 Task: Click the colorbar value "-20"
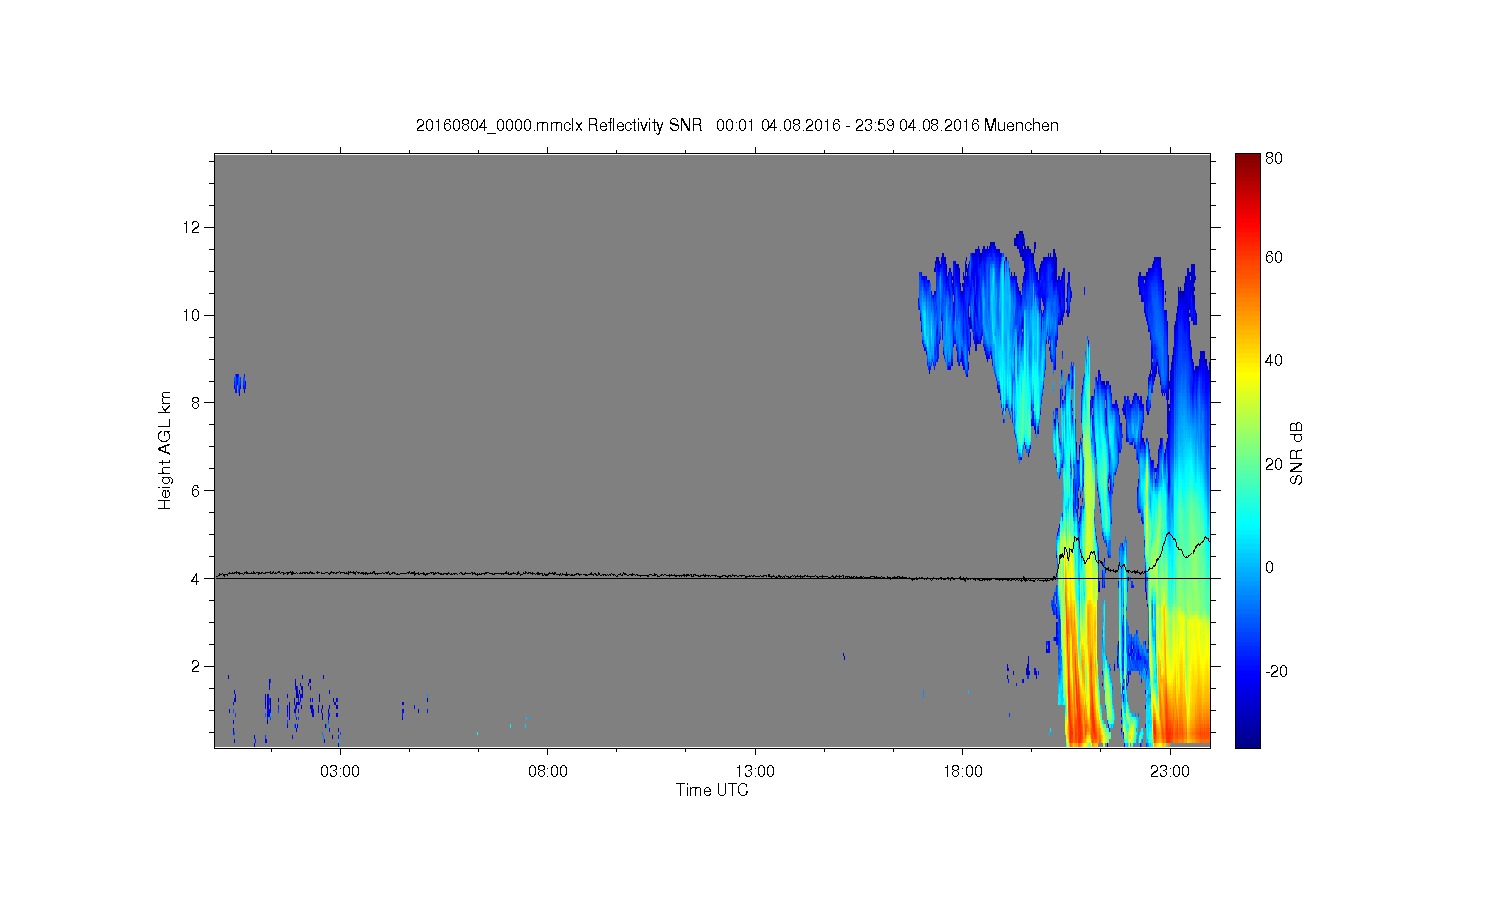1276,671
